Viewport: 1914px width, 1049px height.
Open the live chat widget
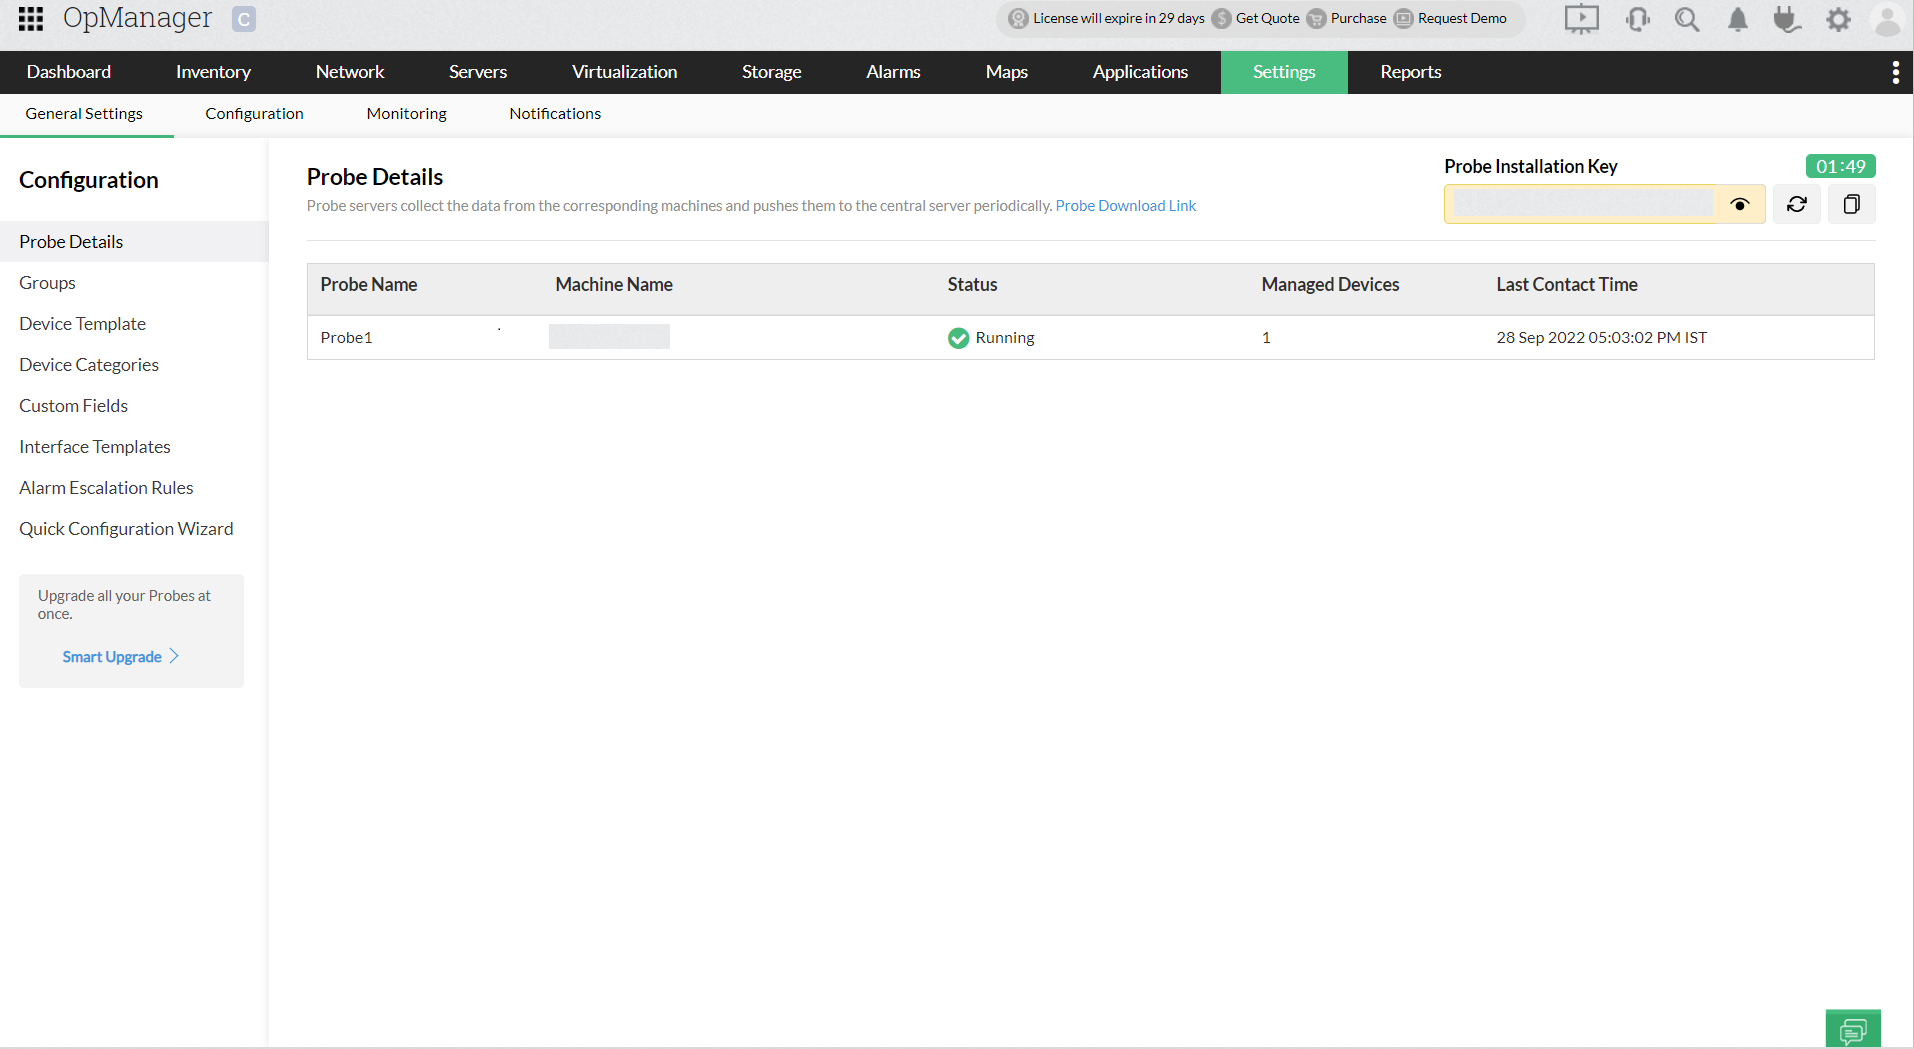pos(1853,1029)
